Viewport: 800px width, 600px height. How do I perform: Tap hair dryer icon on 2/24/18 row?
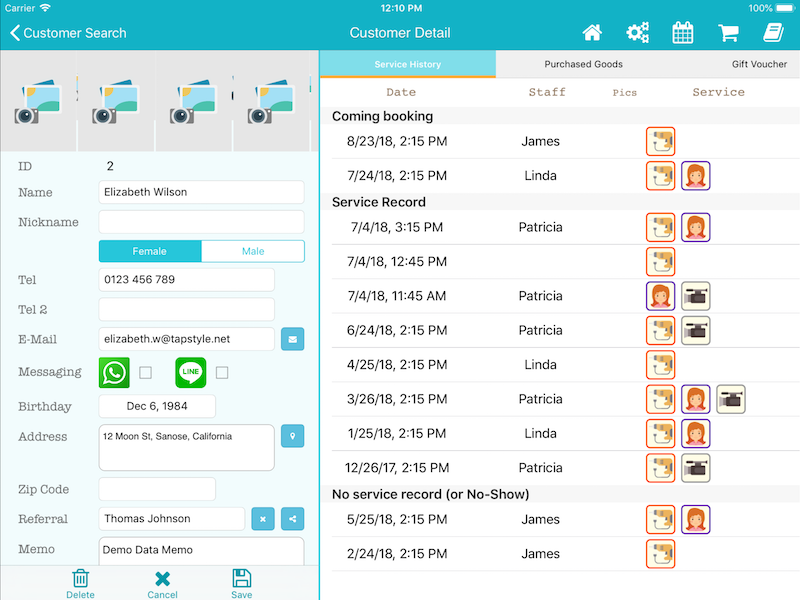coord(661,554)
